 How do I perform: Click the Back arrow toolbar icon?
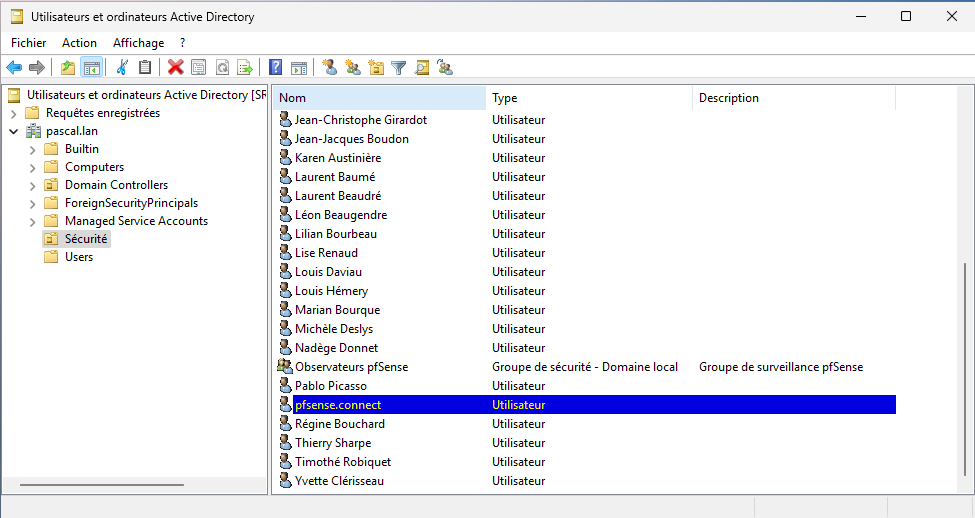[14, 67]
